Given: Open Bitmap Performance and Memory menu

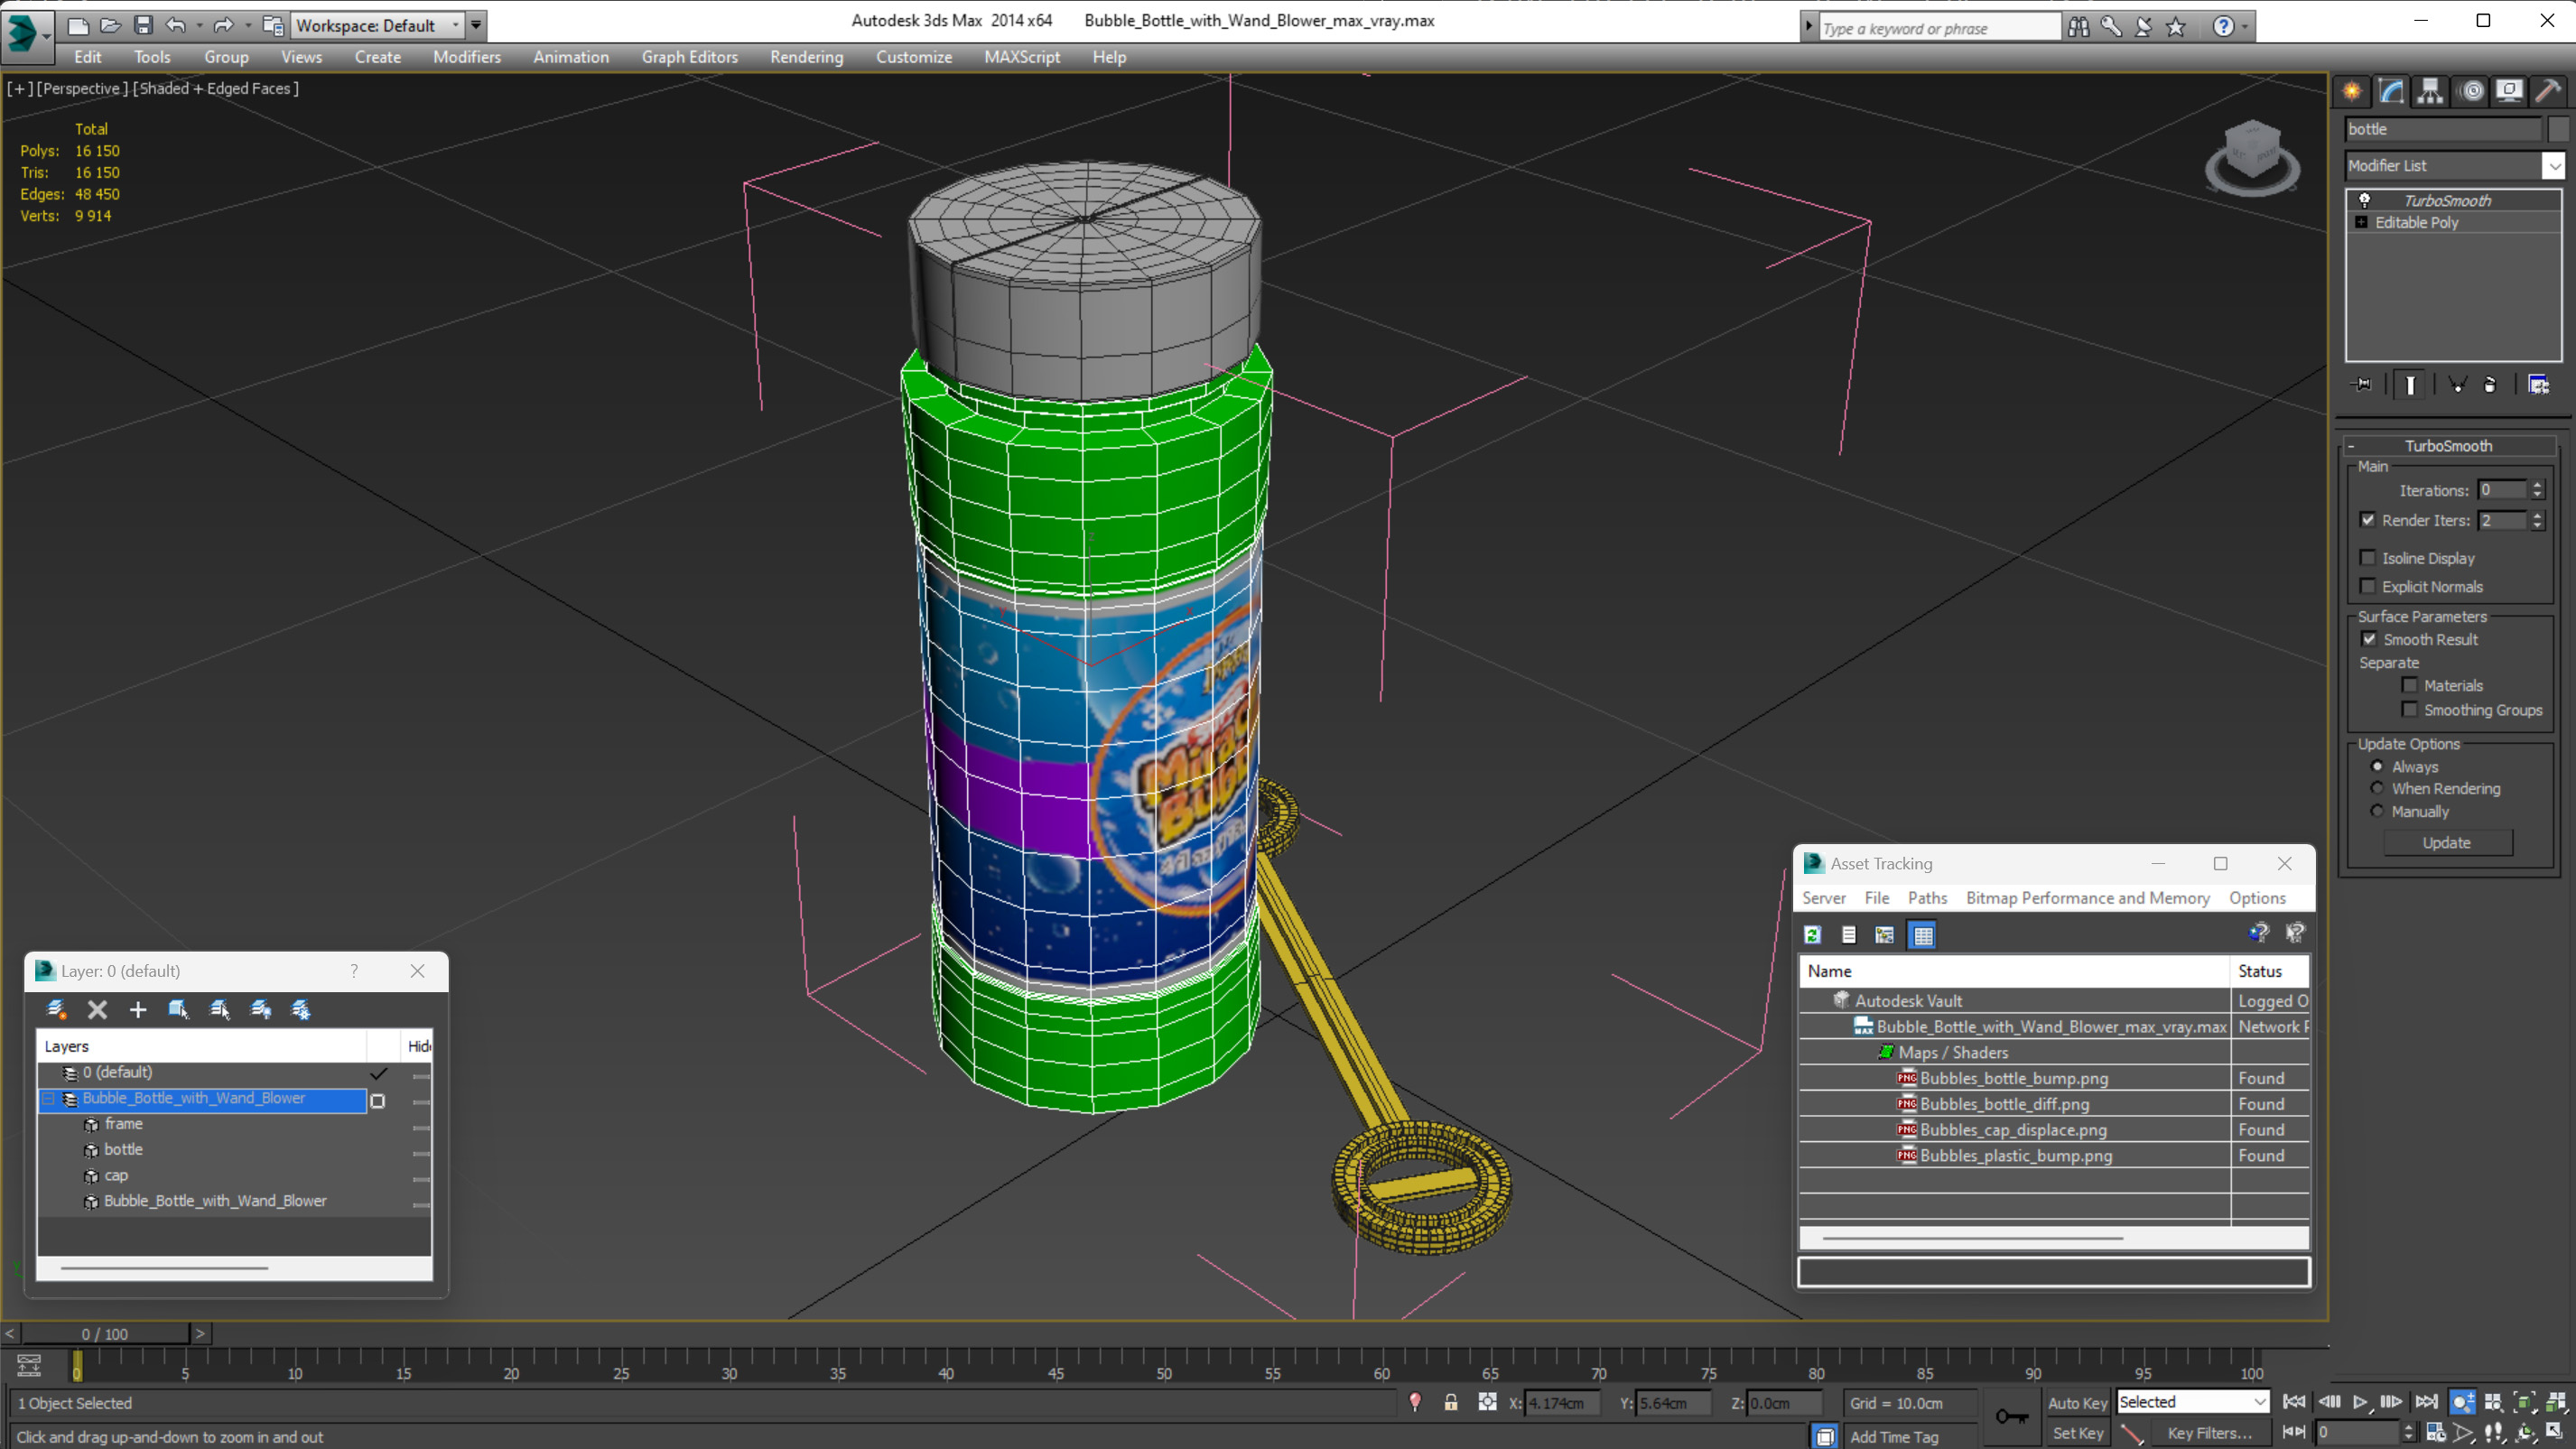Looking at the screenshot, I should [2088, 898].
